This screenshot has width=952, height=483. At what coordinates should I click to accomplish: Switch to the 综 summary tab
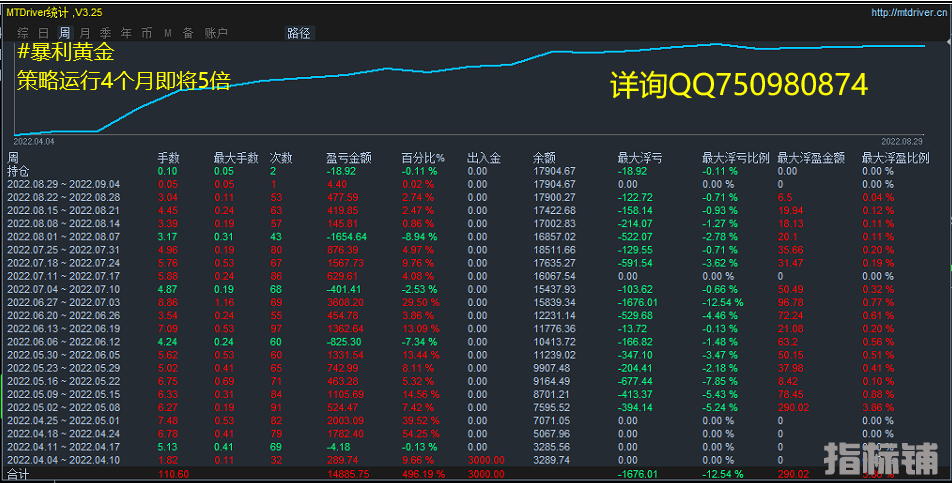(x=22, y=33)
